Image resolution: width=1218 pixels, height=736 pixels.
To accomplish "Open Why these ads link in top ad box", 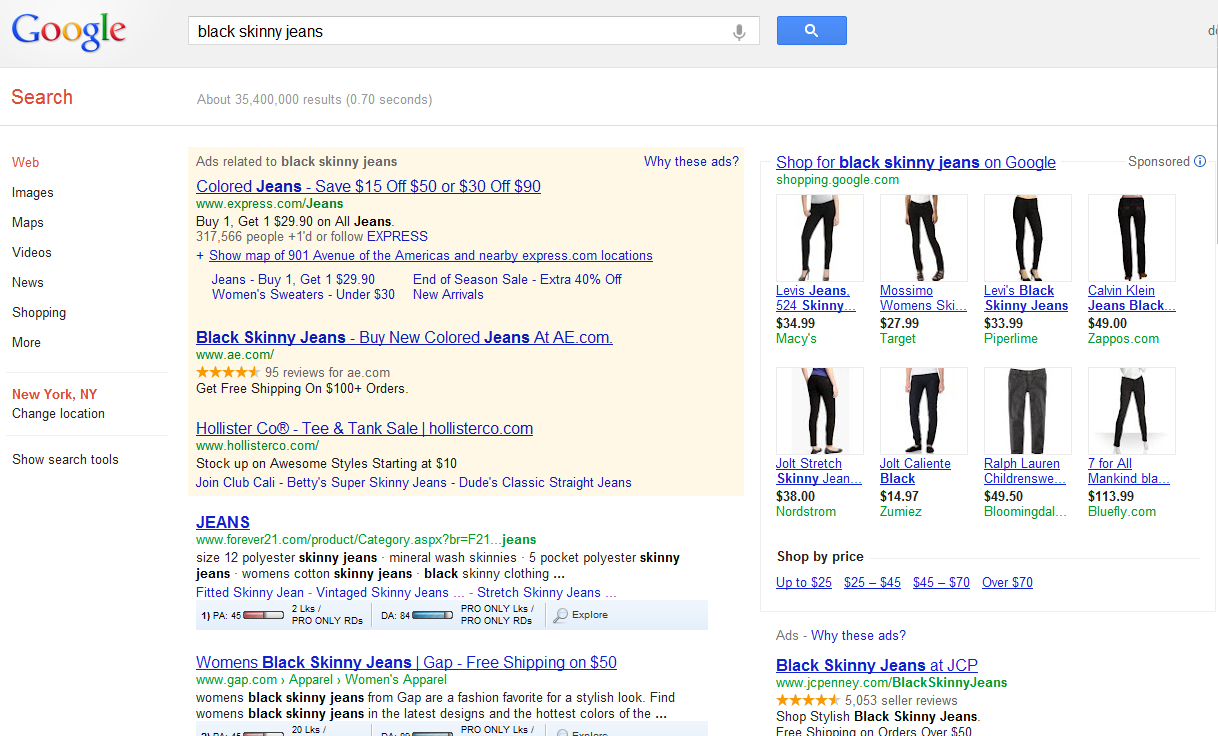I will pos(691,161).
